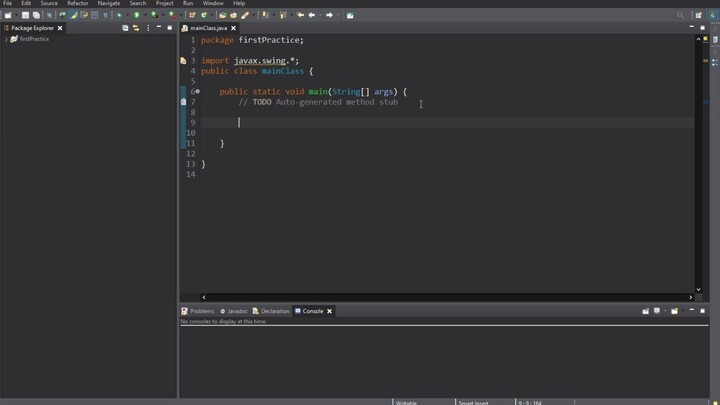The image size is (720, 405).
Task: Open the Project menu
Action: pyautogui.click(x=164, y=3)
